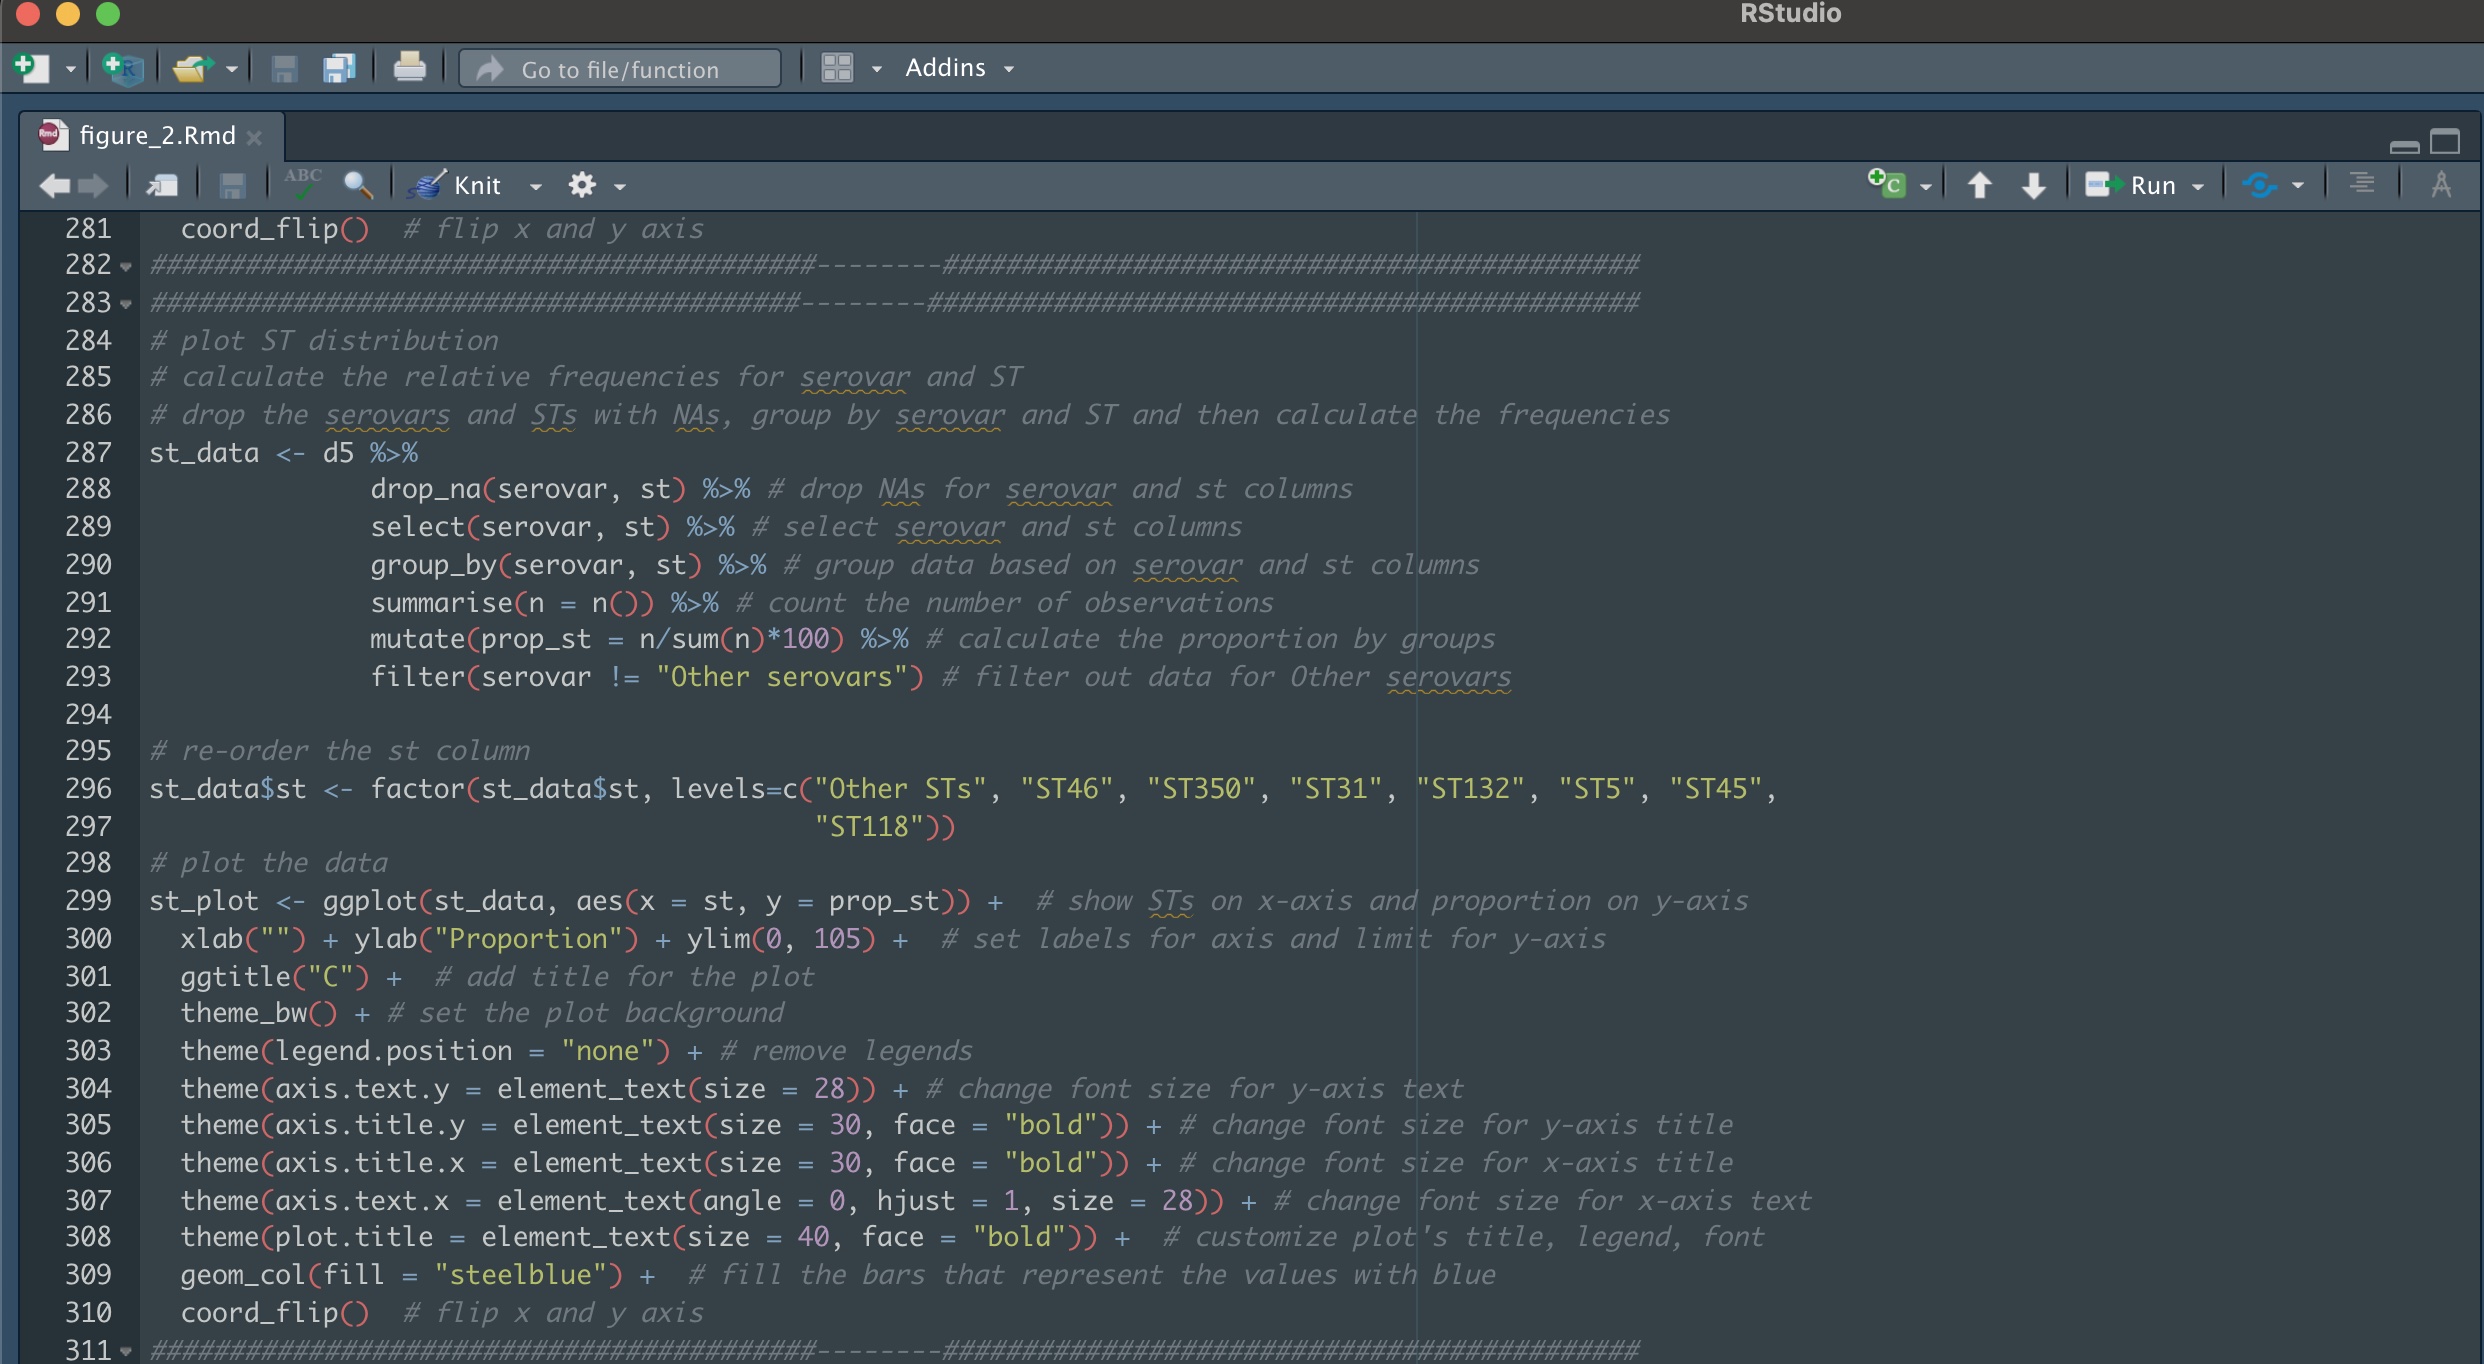Open the Knit options dropdown

coord(536,187)
